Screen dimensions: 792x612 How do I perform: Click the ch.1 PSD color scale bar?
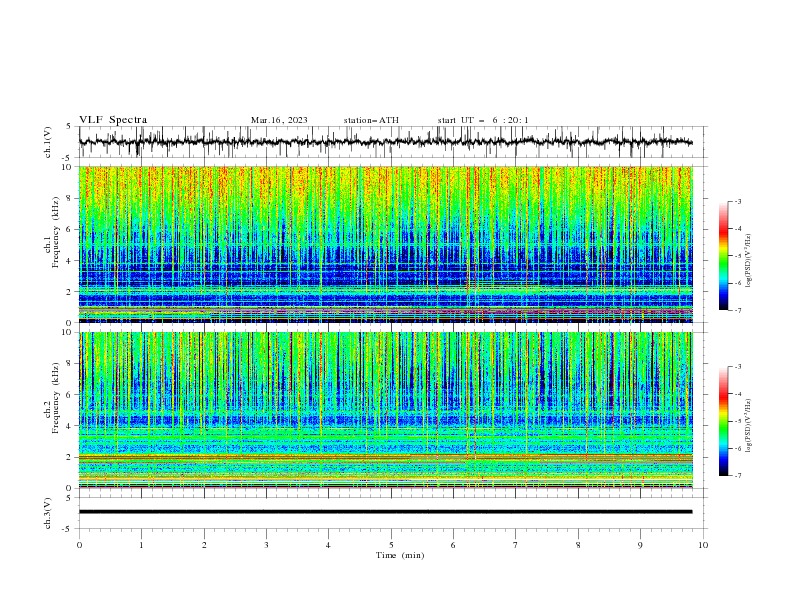[x=724, y=256]
